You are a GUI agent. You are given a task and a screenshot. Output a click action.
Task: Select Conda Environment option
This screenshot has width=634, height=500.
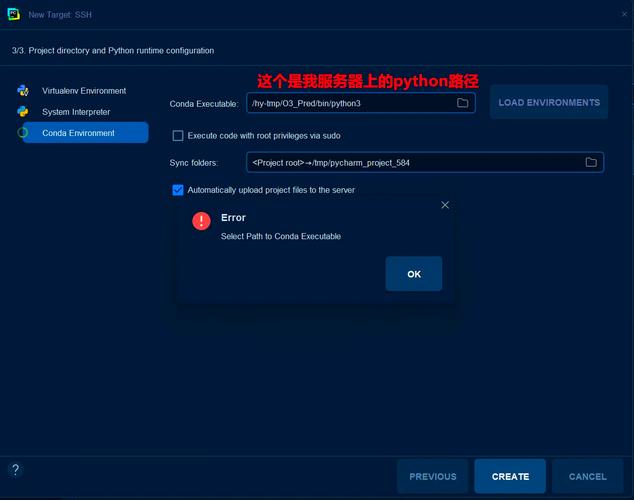(x=85, y=133)
